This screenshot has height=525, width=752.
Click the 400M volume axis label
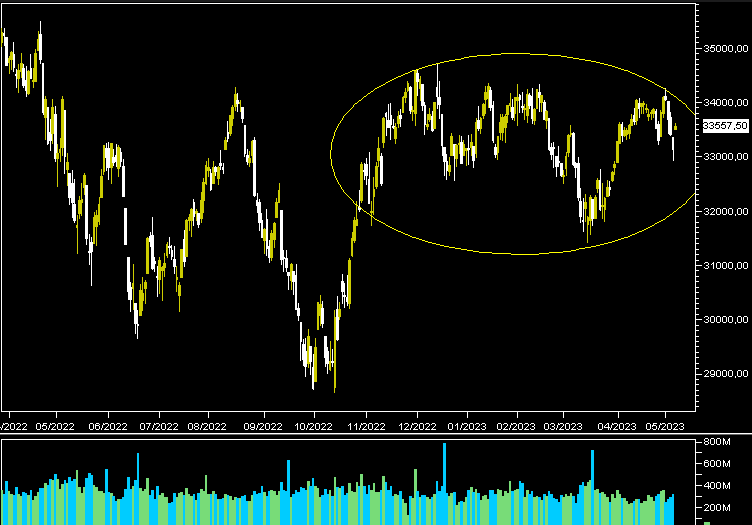[x=717, y=486]
